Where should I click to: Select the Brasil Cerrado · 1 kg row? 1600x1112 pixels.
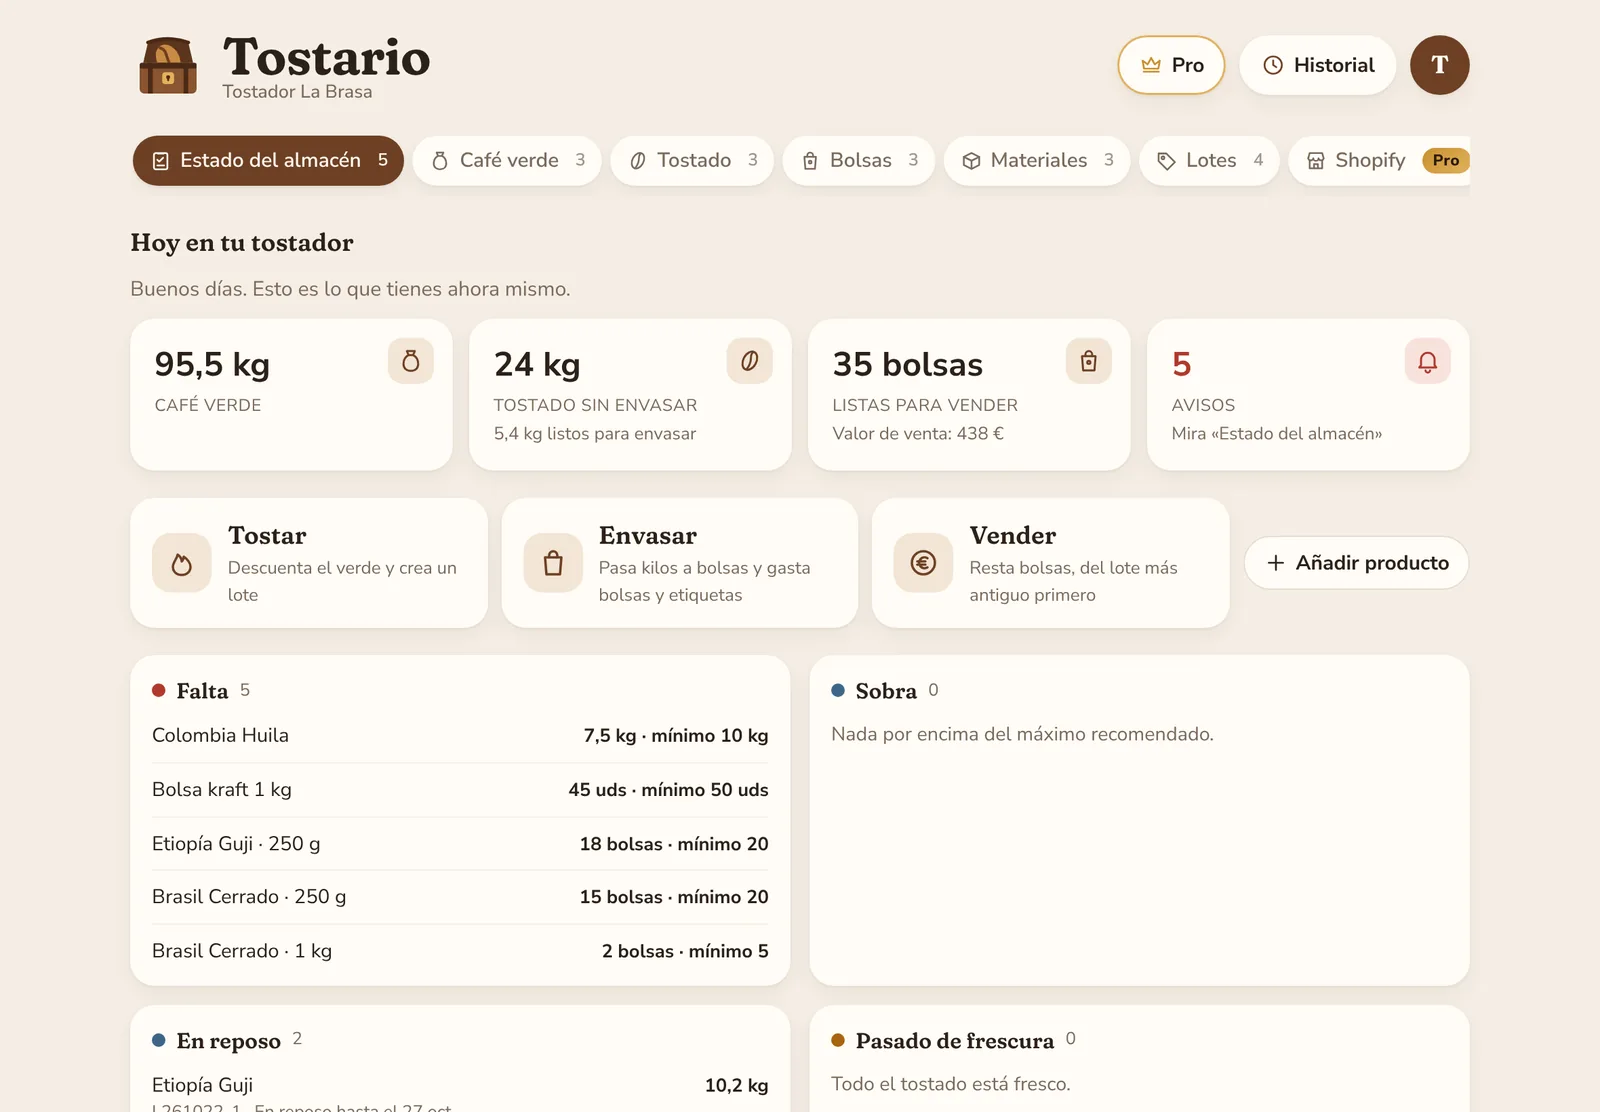pos(460,951)
